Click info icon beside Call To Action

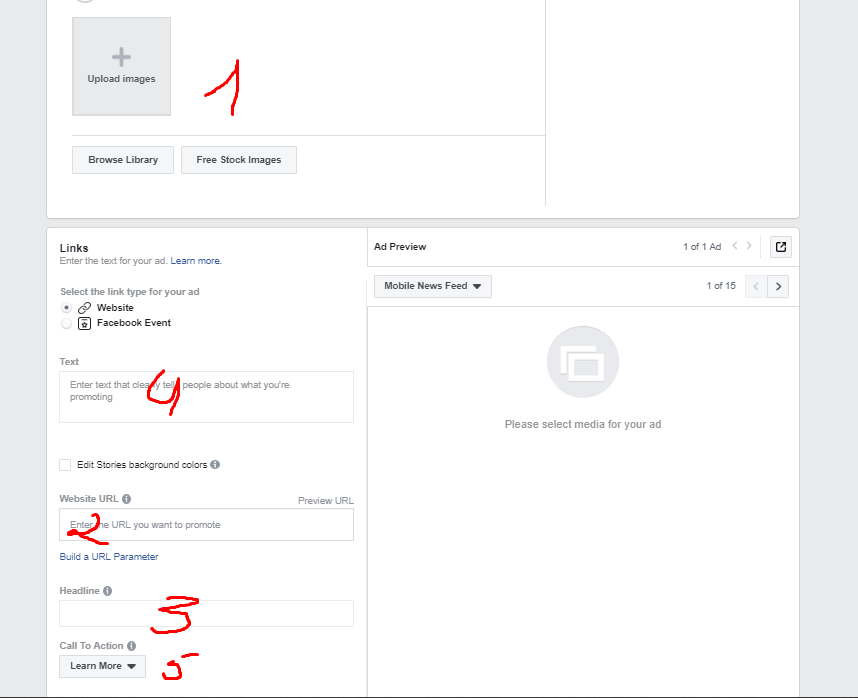[131, 646]
